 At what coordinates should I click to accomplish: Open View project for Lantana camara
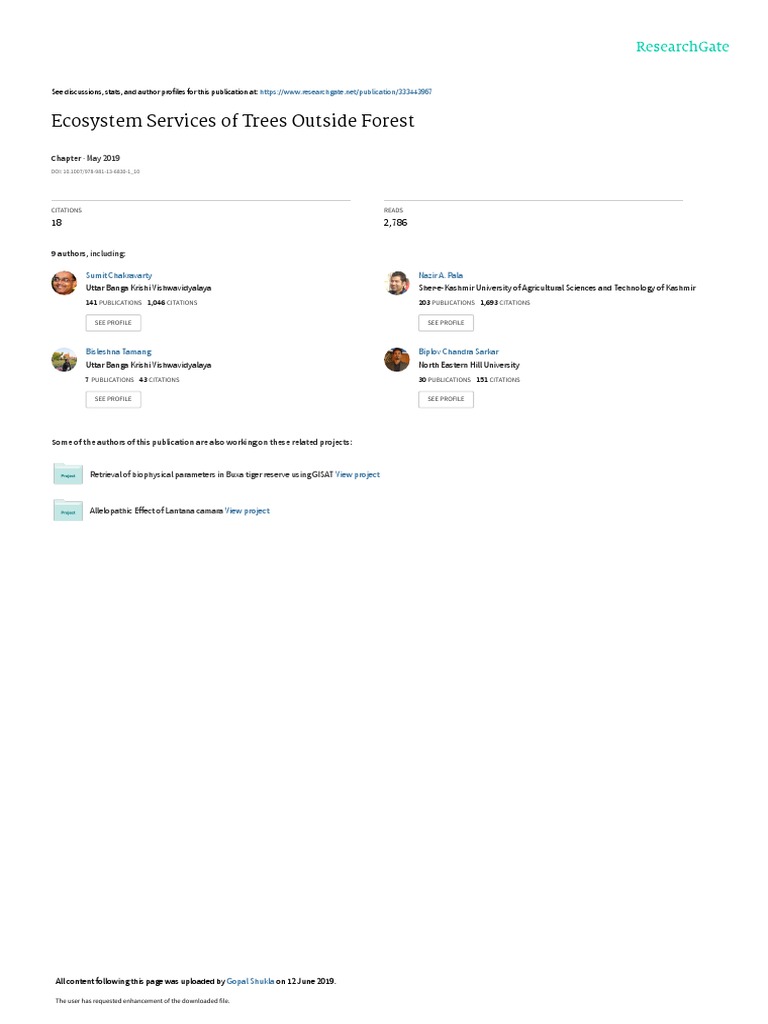coord(247,511)
